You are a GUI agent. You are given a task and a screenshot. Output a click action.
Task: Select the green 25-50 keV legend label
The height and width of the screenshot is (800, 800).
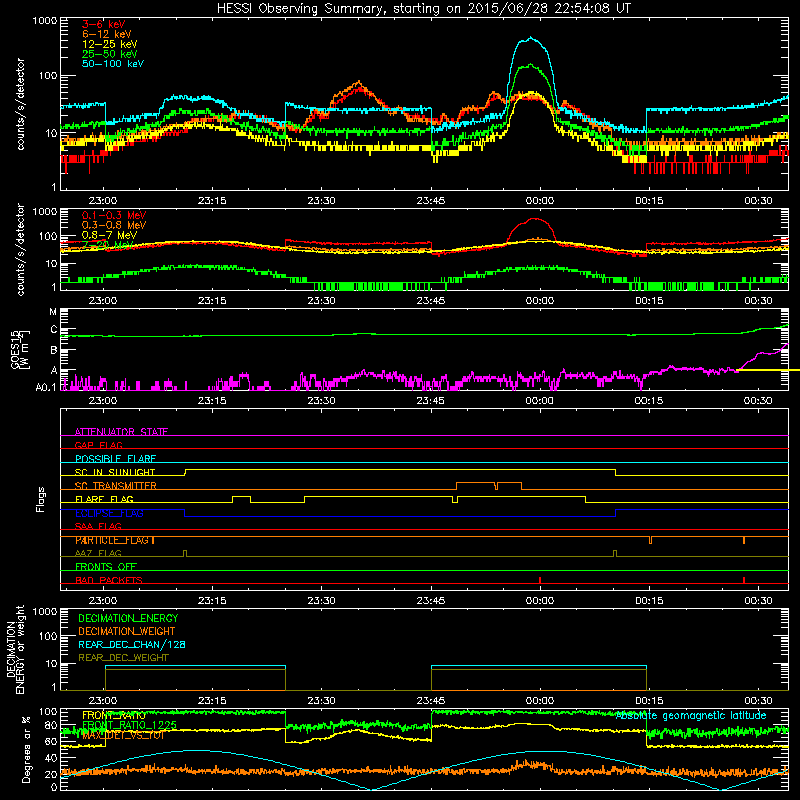[x=109, y=54]
